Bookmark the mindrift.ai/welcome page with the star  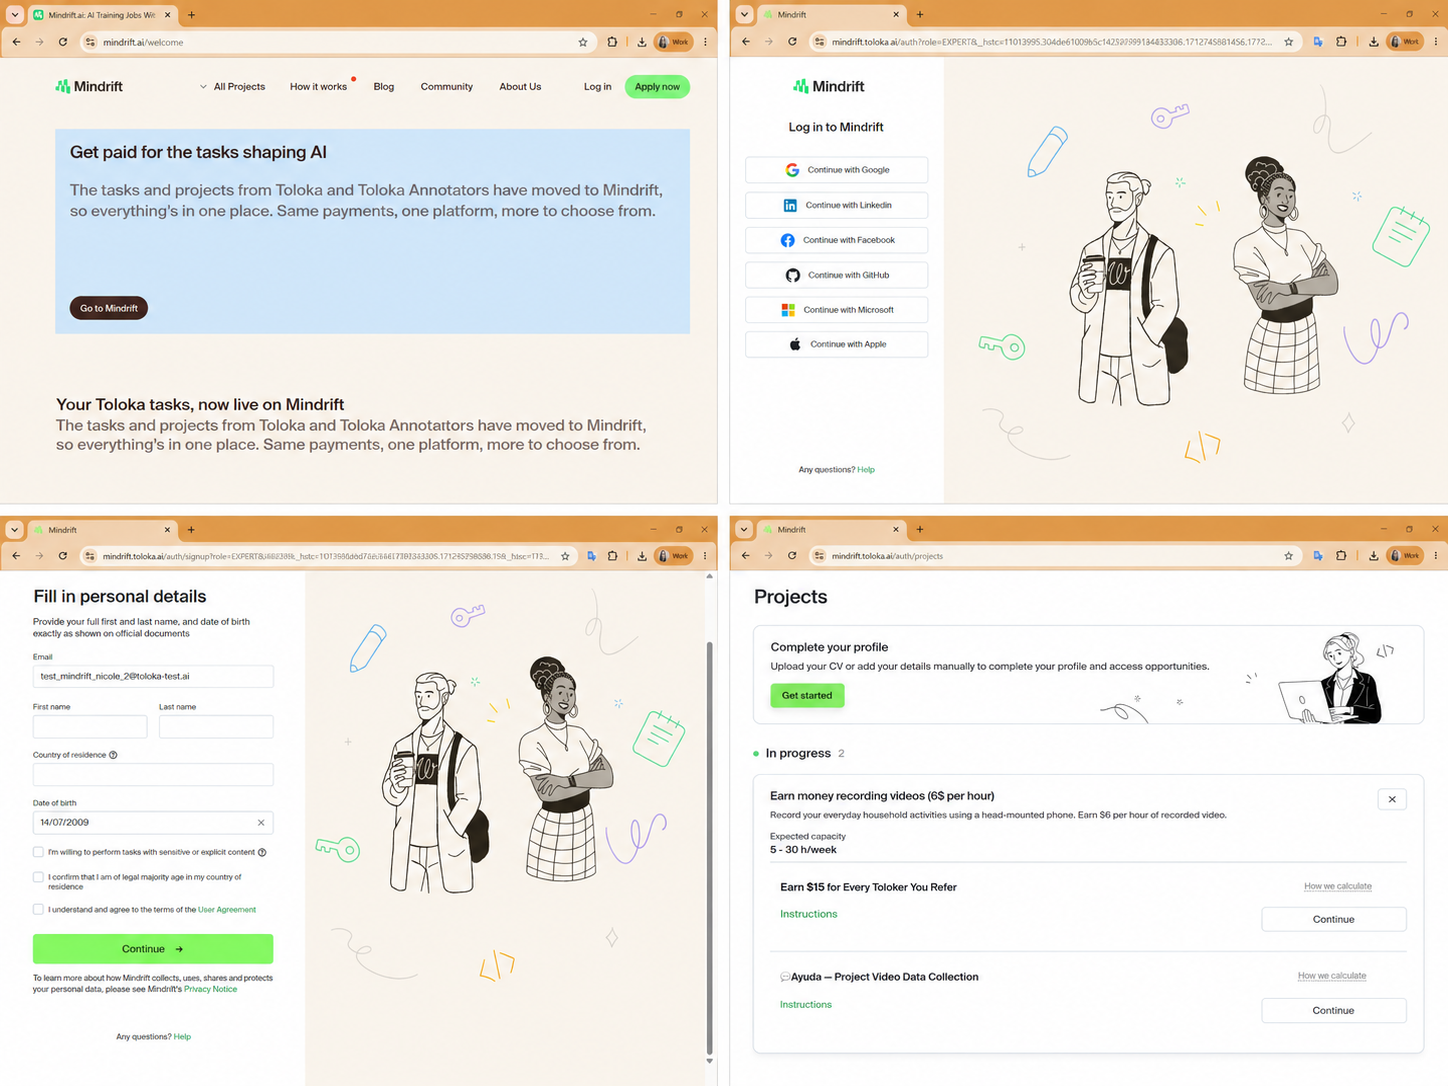coord(583,42)
